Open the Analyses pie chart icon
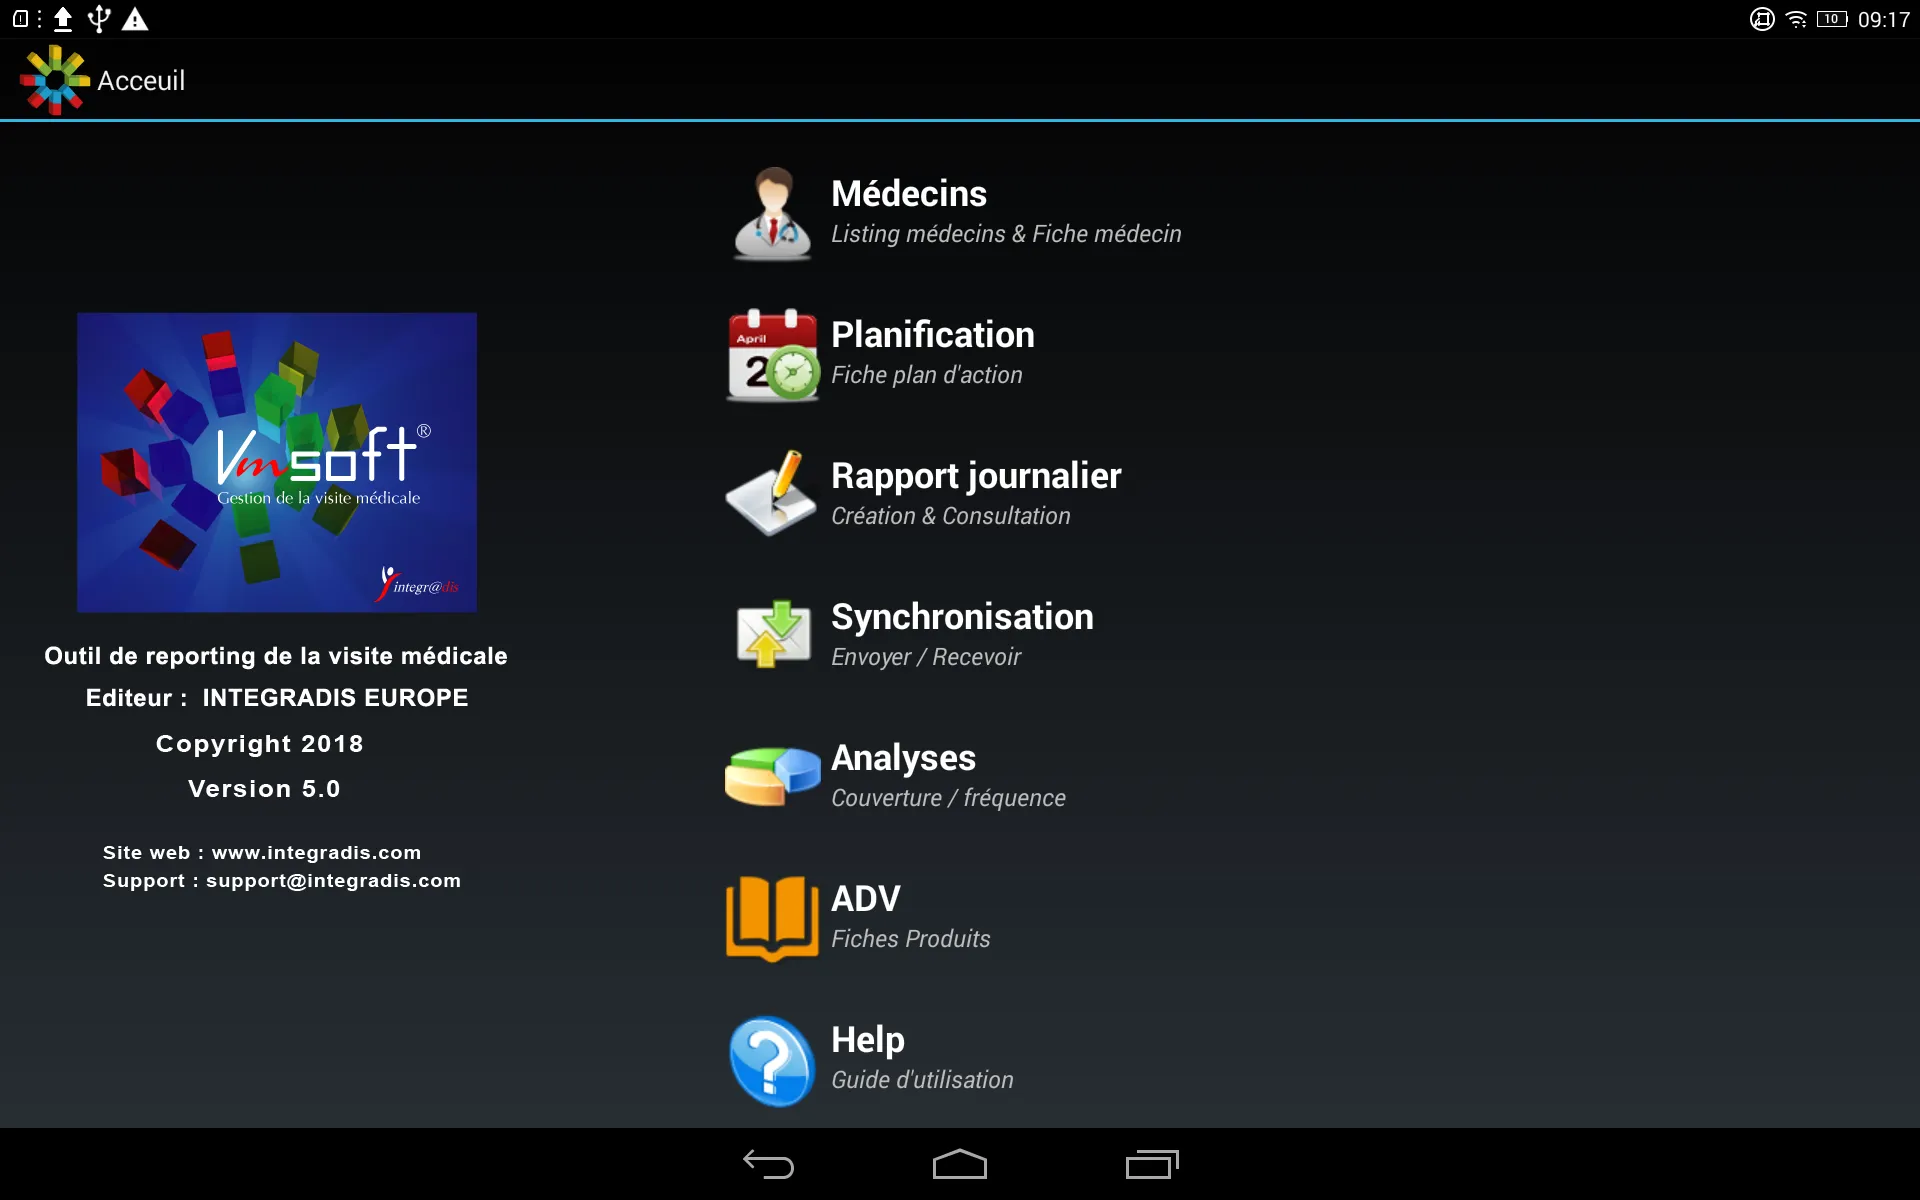This screenshot has width=1920, height=1200. point(772,776)
